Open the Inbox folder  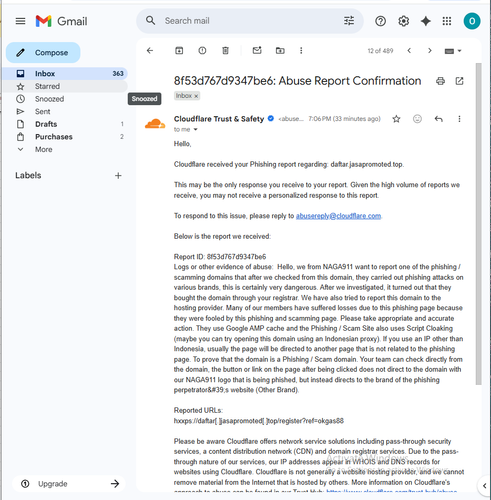tap(65, 73)
